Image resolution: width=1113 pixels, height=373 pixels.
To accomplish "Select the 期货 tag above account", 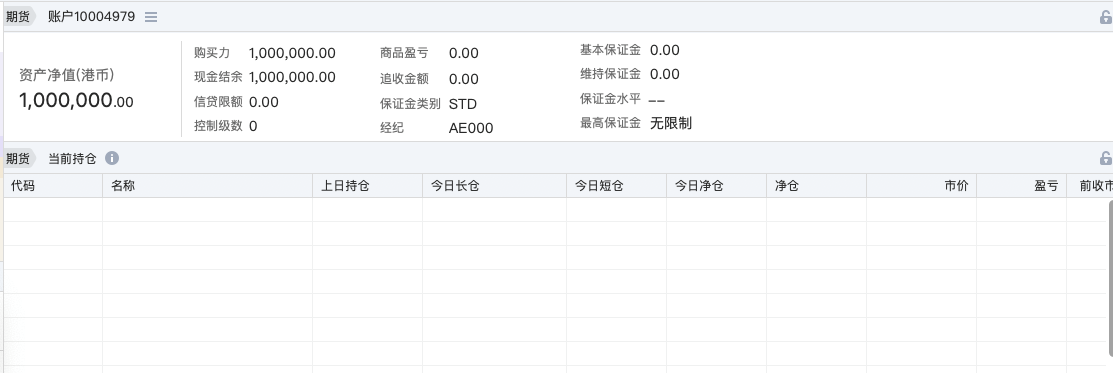I will click(18, 17).
